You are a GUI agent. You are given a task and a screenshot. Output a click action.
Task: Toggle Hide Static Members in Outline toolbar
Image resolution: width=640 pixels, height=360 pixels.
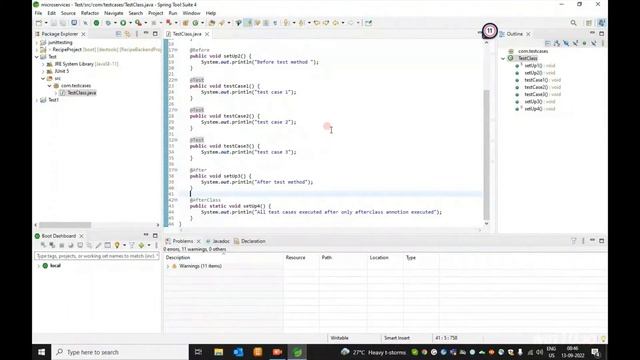pos(576,43)
